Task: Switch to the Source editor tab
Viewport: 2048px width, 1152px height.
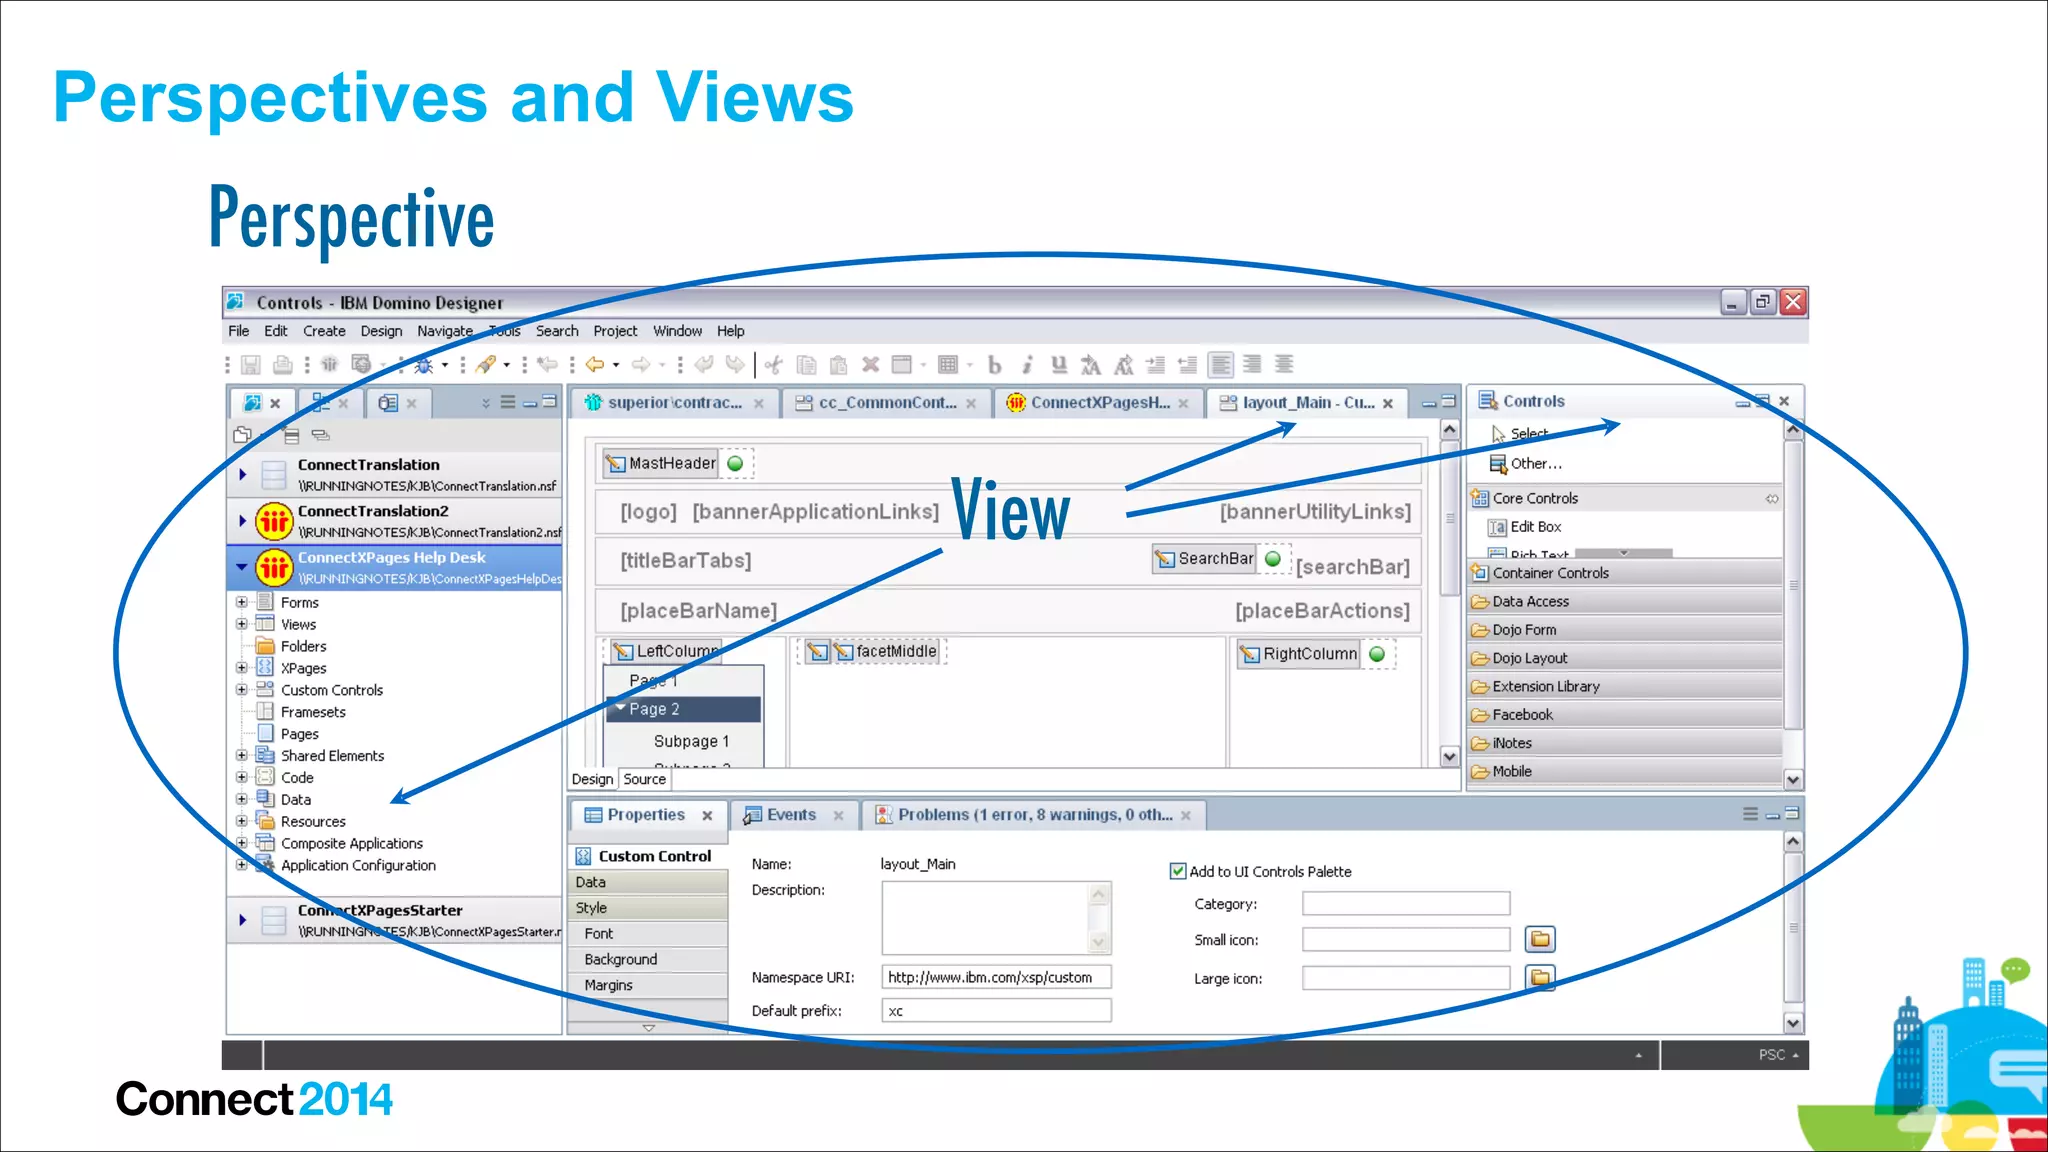Action: click(x=644, y=779)
